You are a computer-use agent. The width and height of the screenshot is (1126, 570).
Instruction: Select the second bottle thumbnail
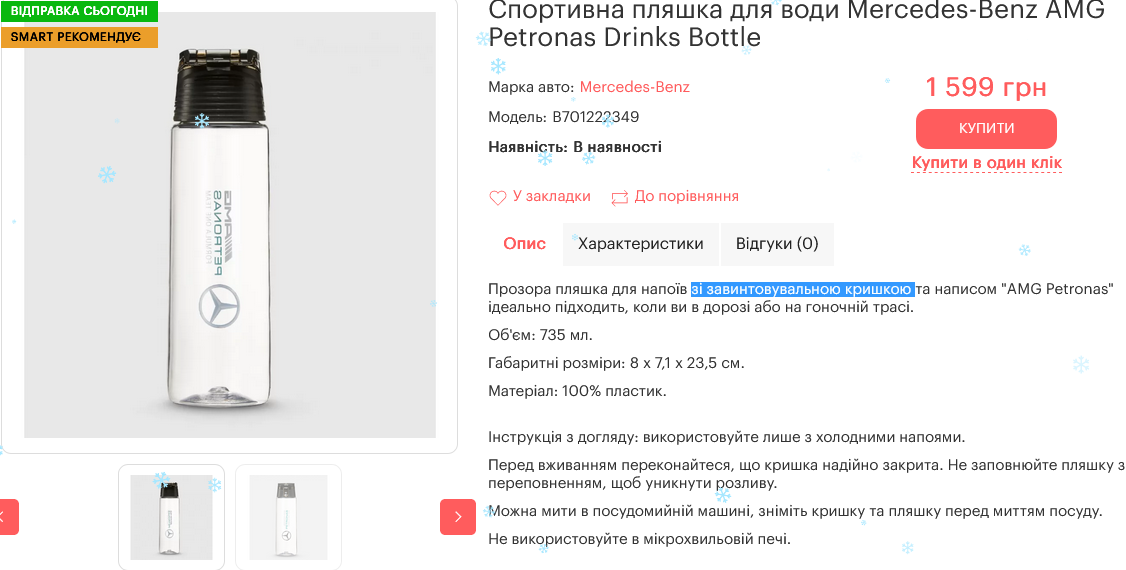coord(288,517)
